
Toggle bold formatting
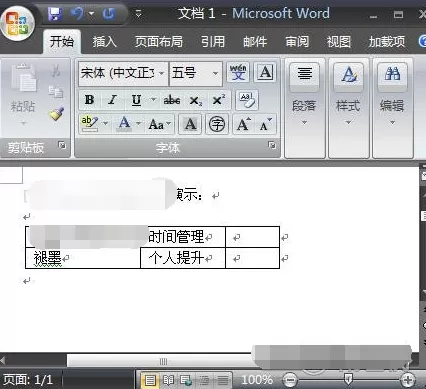[89, 100]
